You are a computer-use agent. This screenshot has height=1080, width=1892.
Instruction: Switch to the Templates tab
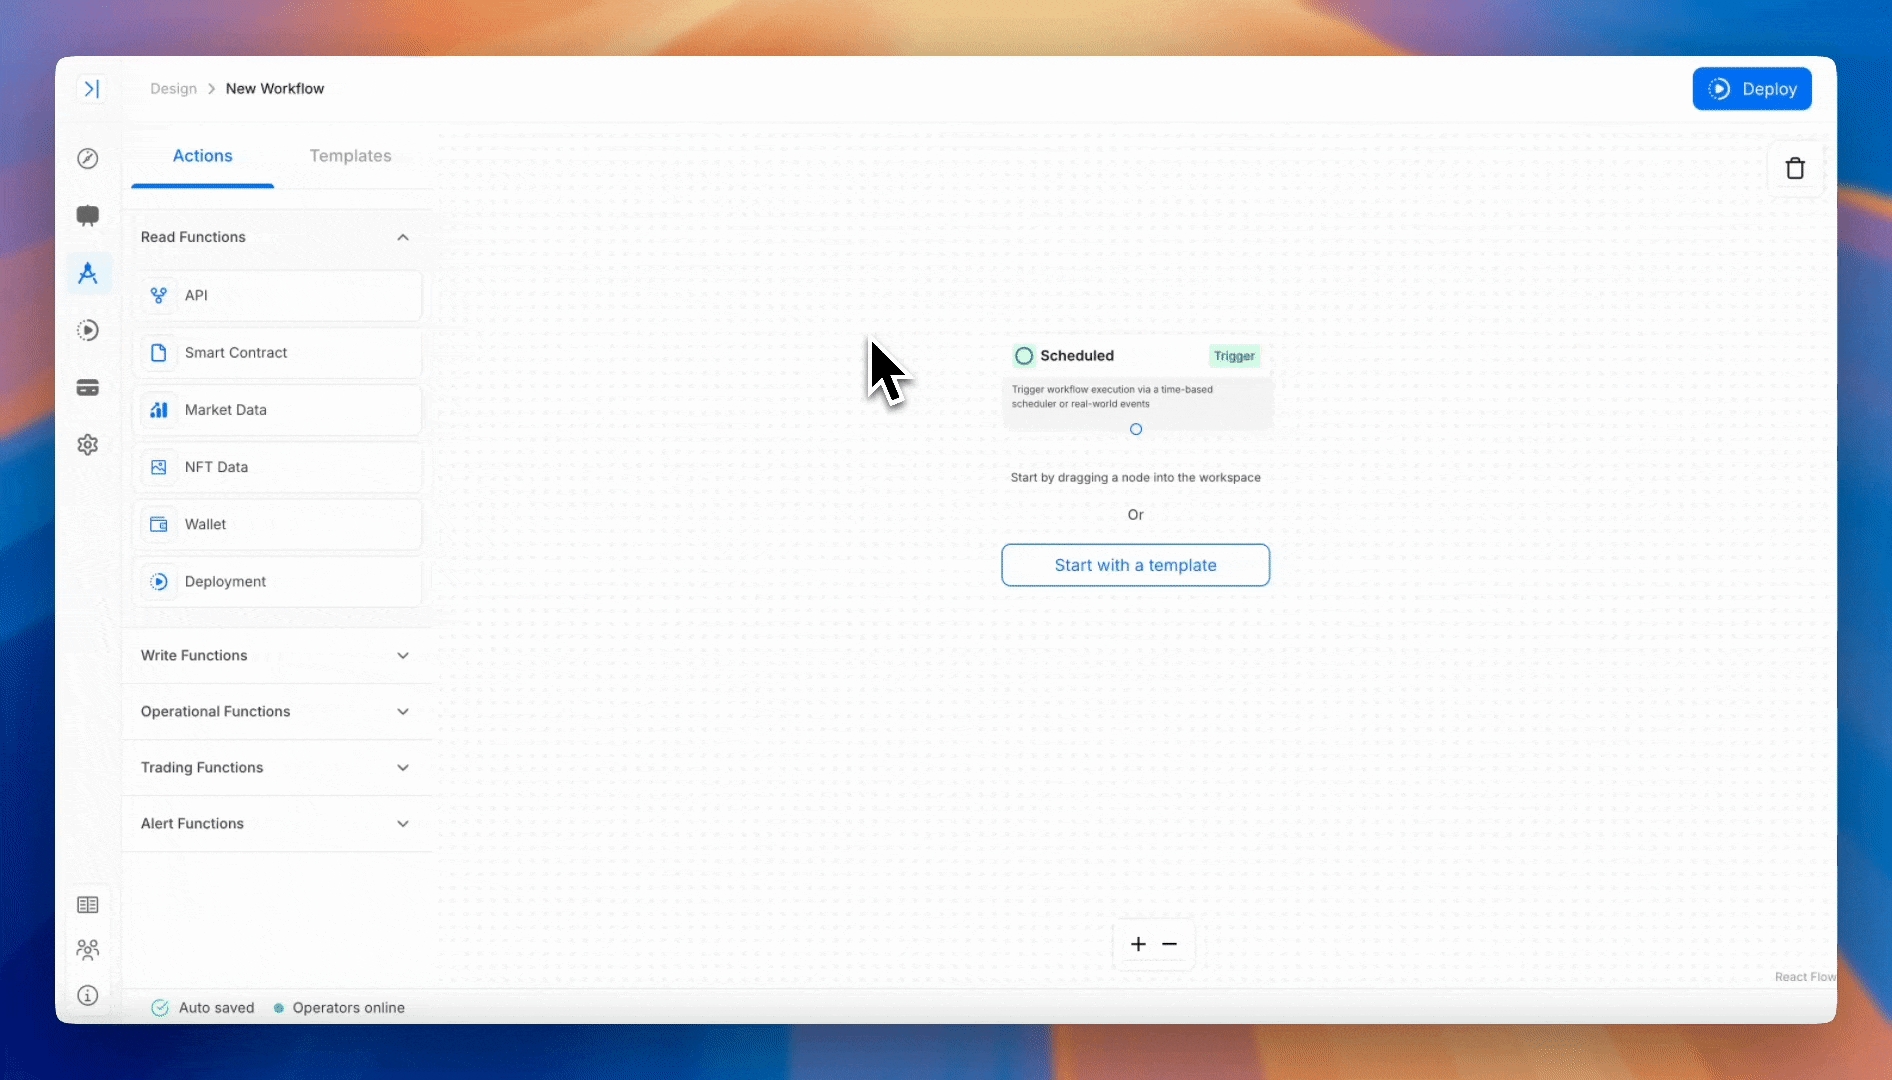point(350,156)
